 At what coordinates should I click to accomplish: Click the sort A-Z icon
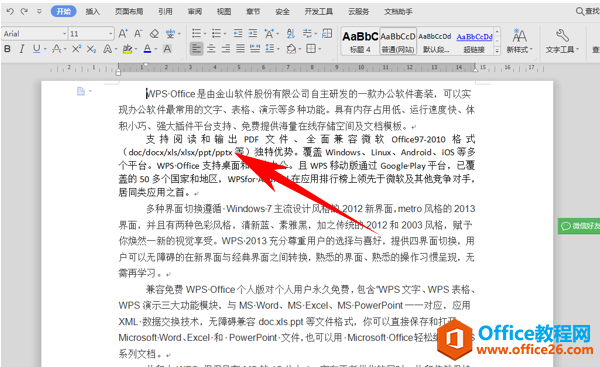(290, 34)
